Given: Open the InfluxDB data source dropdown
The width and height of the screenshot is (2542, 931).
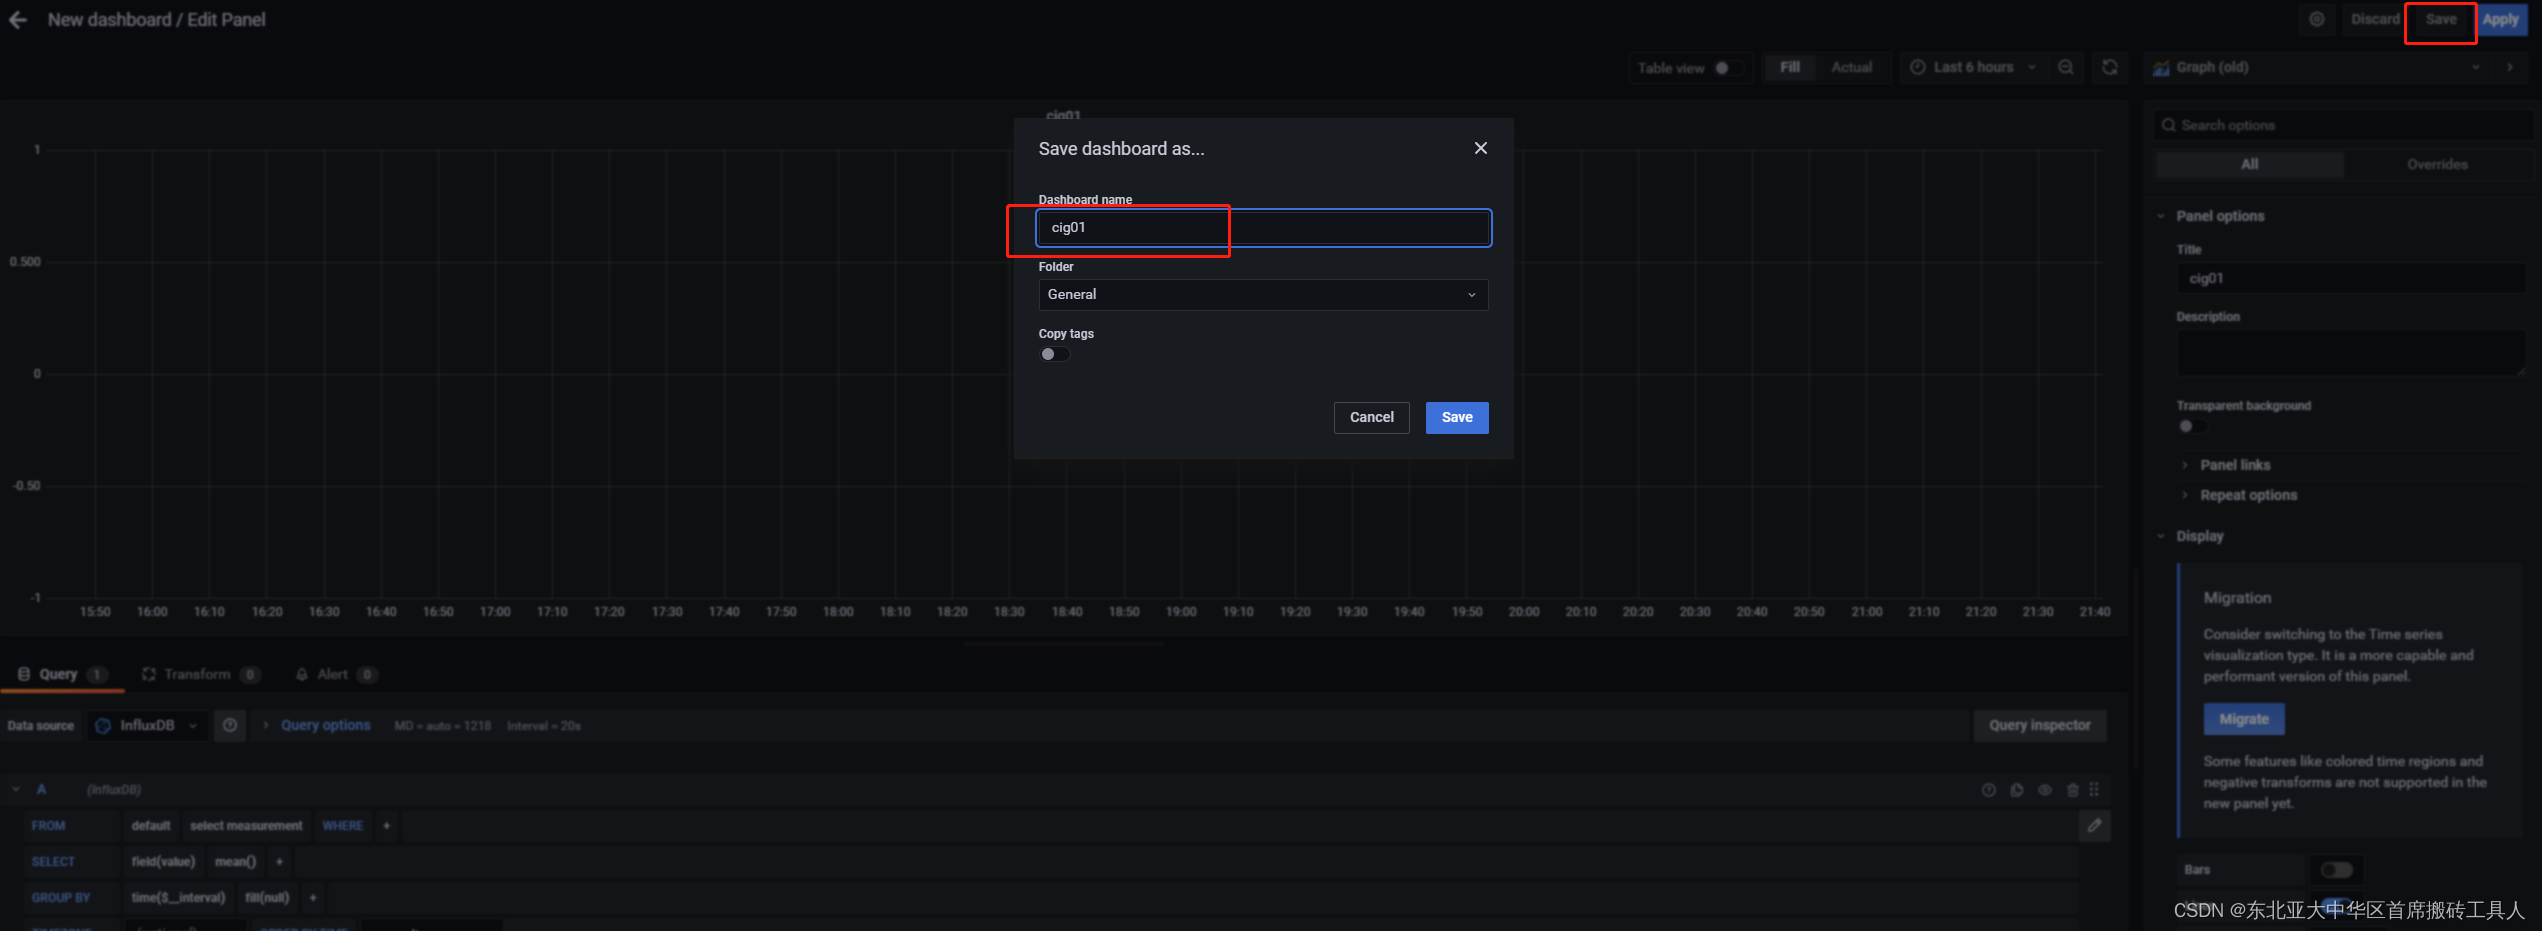Looking at the screenshot, I should coord(147,726).
